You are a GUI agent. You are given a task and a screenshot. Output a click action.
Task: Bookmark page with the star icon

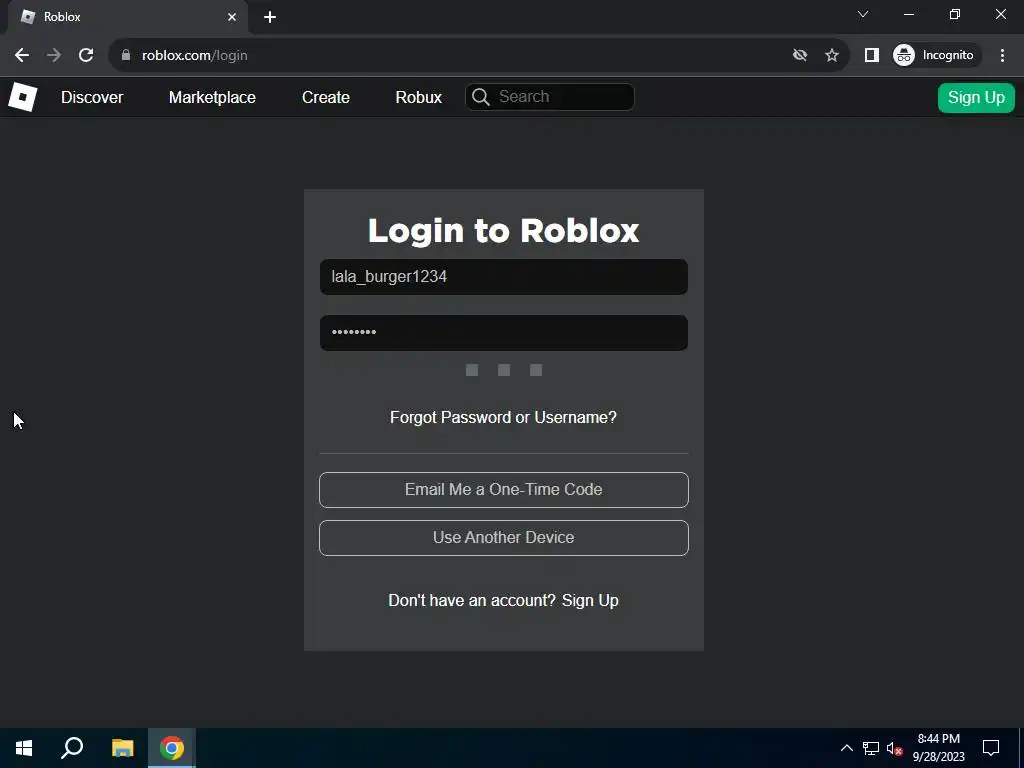tap(831, 56)
